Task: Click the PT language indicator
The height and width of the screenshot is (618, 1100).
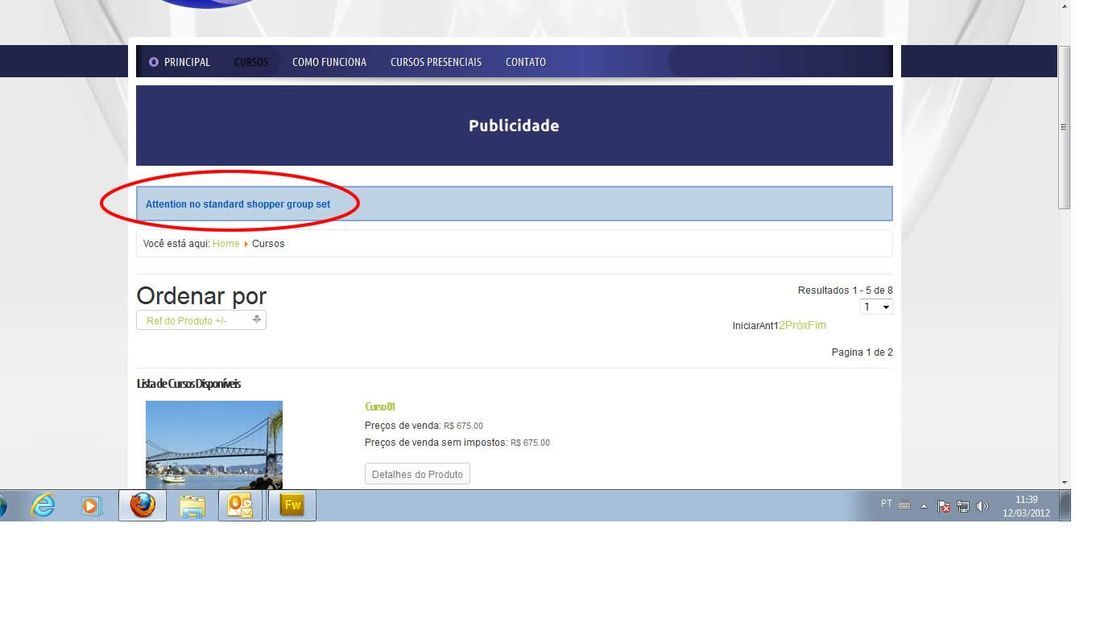Action: click(886, 504)
